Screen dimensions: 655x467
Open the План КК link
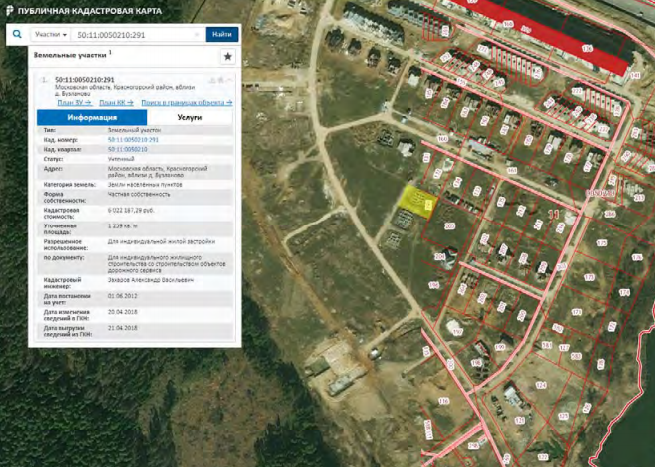point(115,102)
